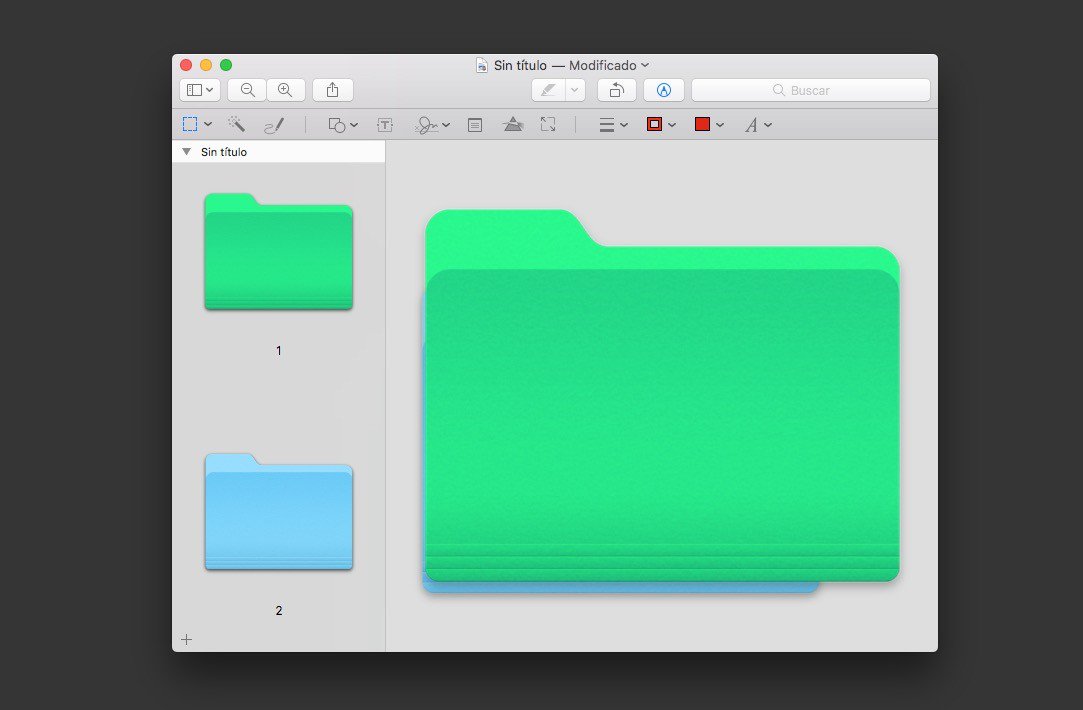Open the border color dropdown arrow

(671, 124)
